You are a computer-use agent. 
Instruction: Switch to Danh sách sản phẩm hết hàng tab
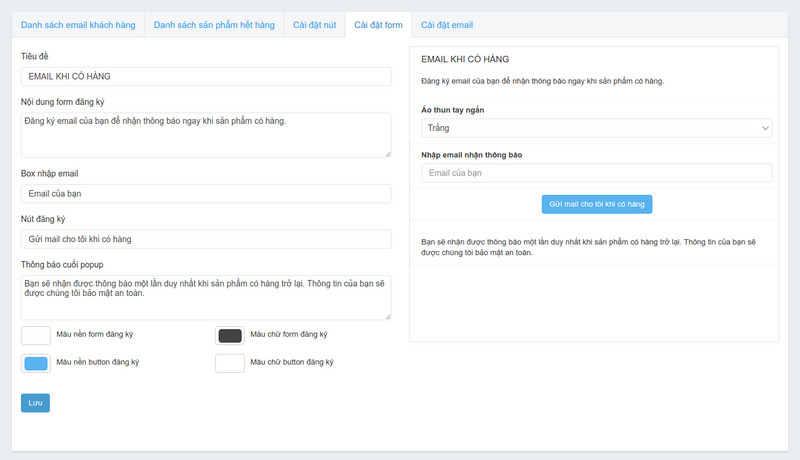[x=213, y=24]
